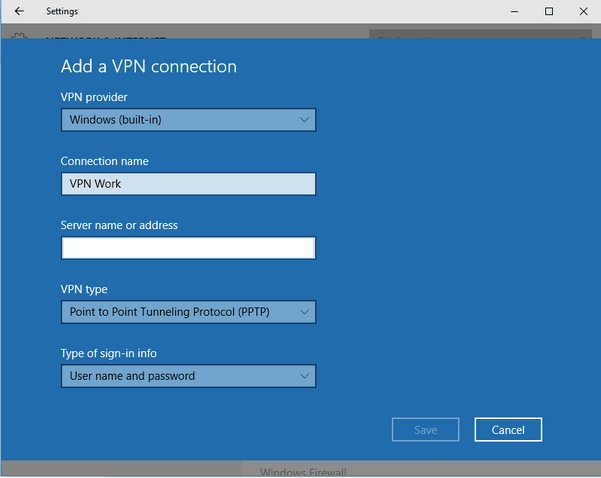The height and width of the screenshot is (478, 601).
Task: Focus the Server name or address field
Action: (x=188, y=248)
